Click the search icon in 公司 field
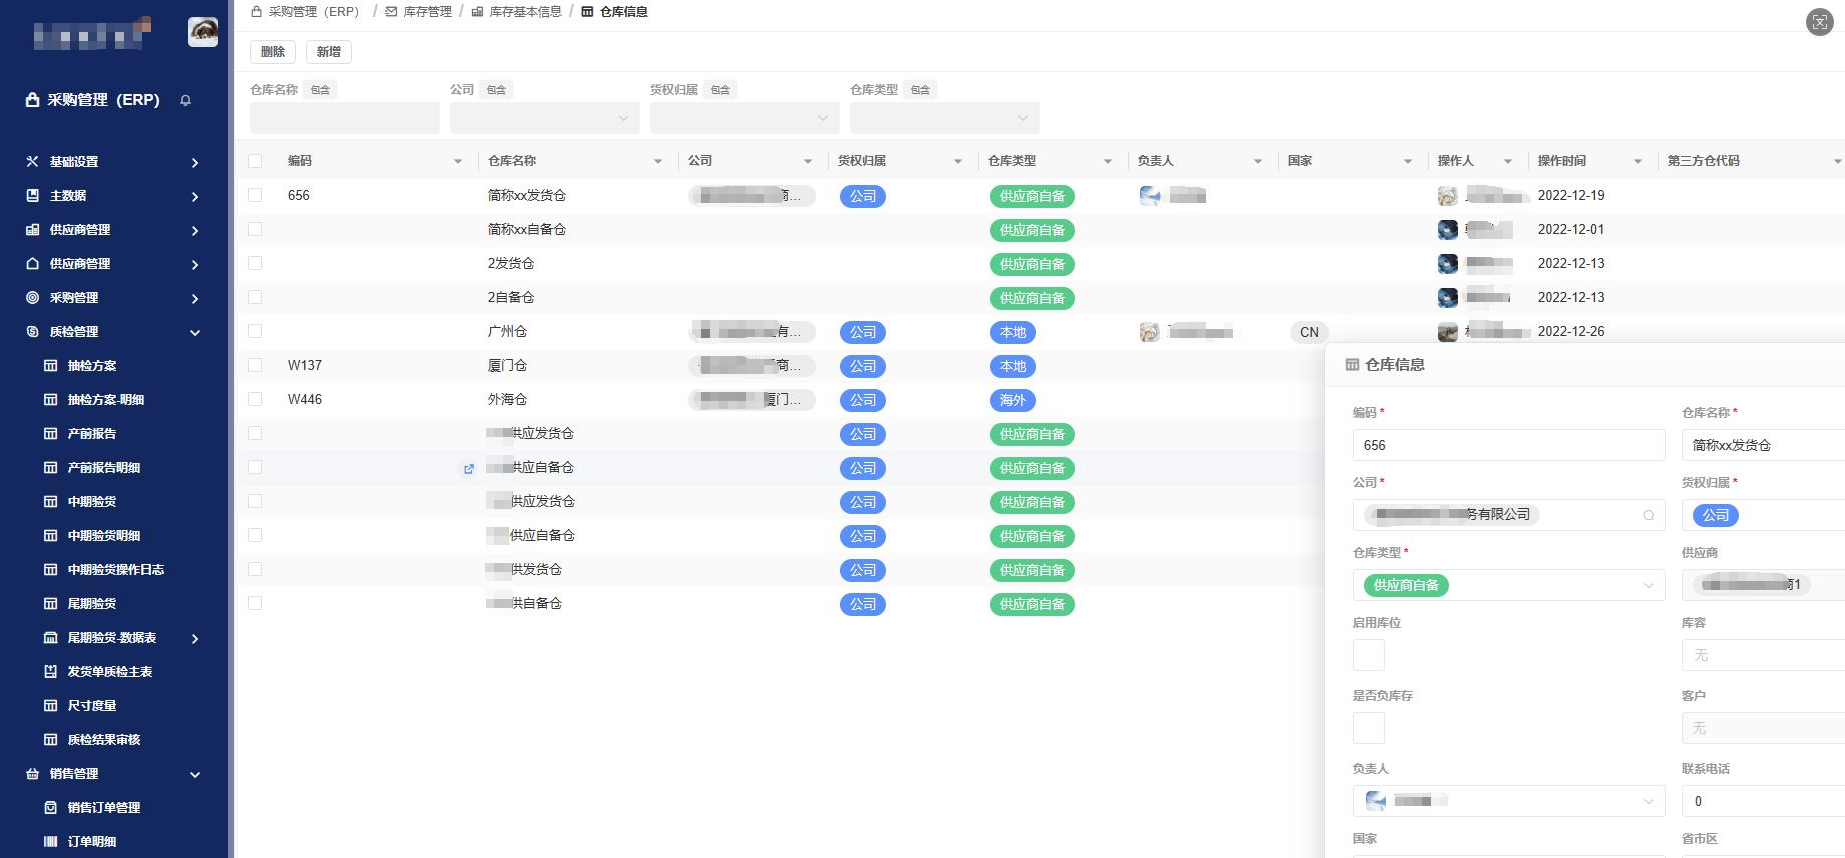This screenshot has width=1845, height=858. (1648, 515)
